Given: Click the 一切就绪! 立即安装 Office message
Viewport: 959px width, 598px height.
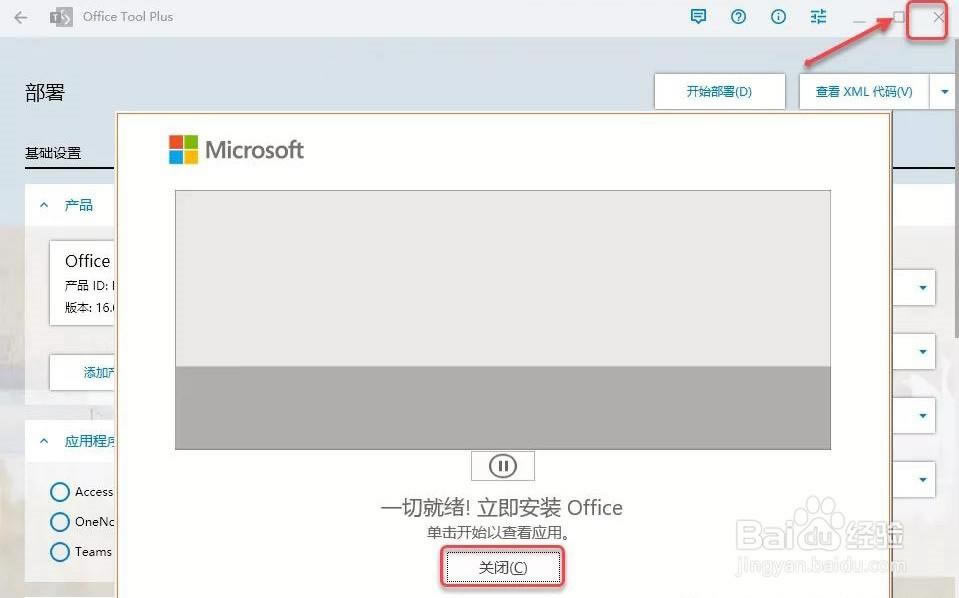Looking at the screenshot, I should click(502, 508).
